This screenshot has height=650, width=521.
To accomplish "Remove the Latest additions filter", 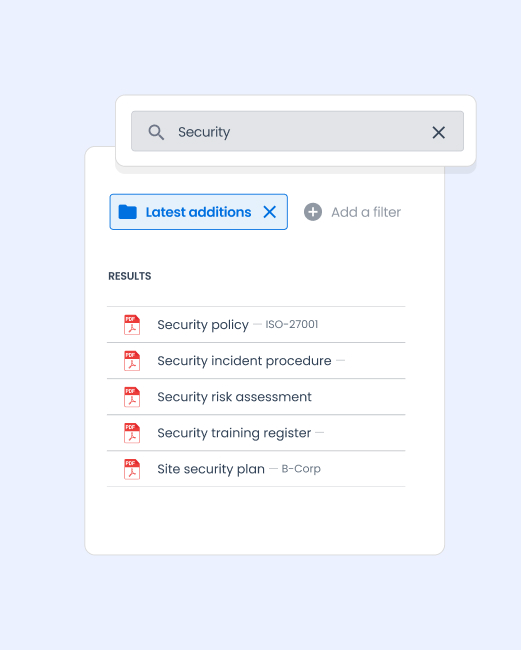I will point(270,212).
